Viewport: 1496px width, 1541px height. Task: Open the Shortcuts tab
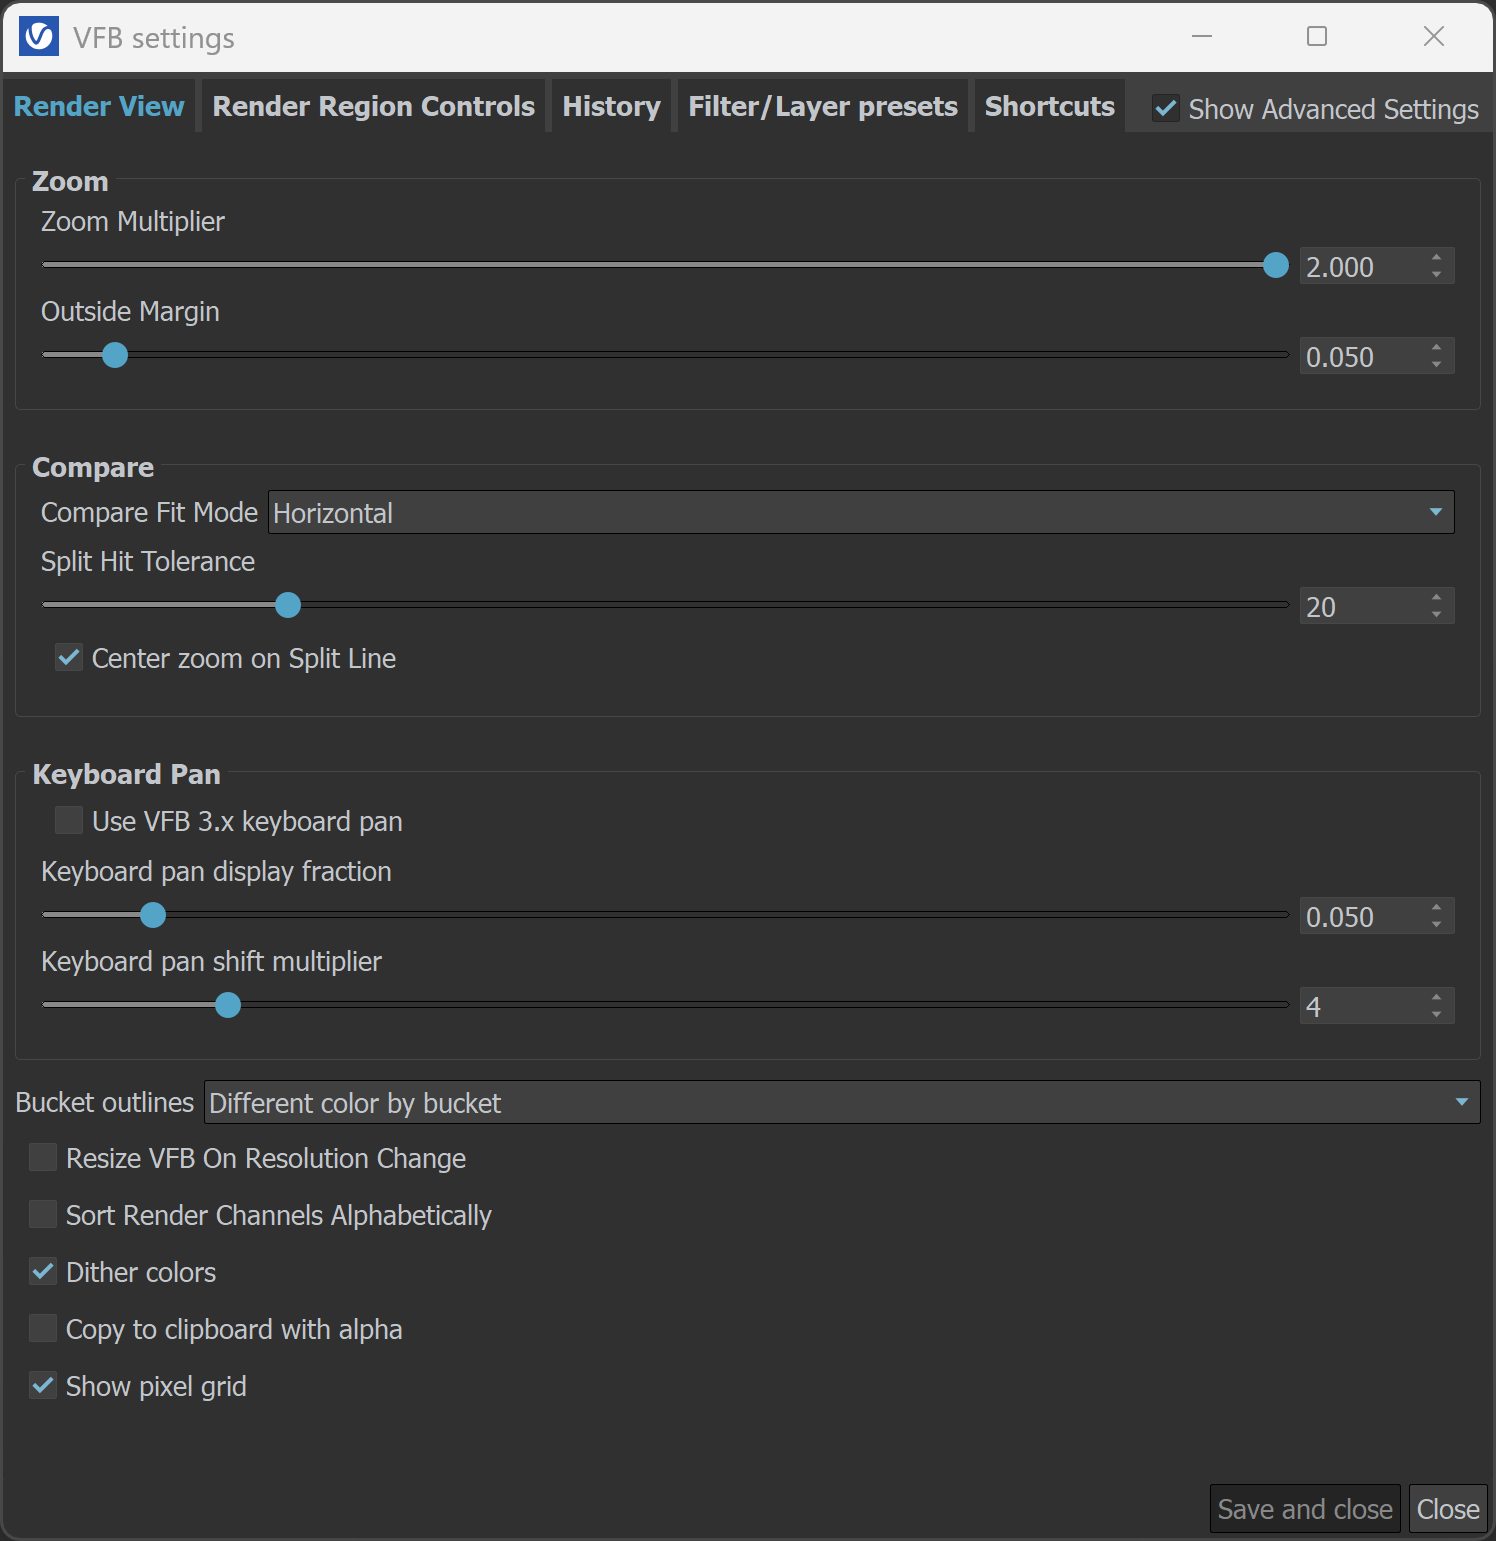pos(1049,106)
